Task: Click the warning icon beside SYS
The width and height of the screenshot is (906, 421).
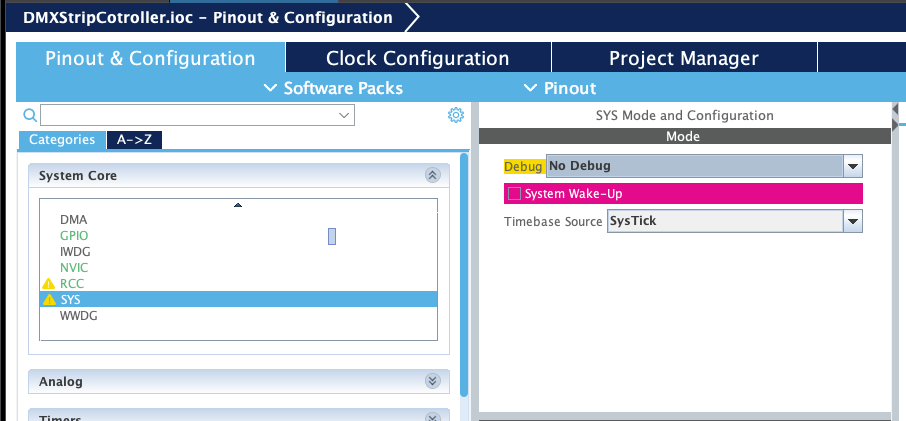Action: tap(48, 300)
